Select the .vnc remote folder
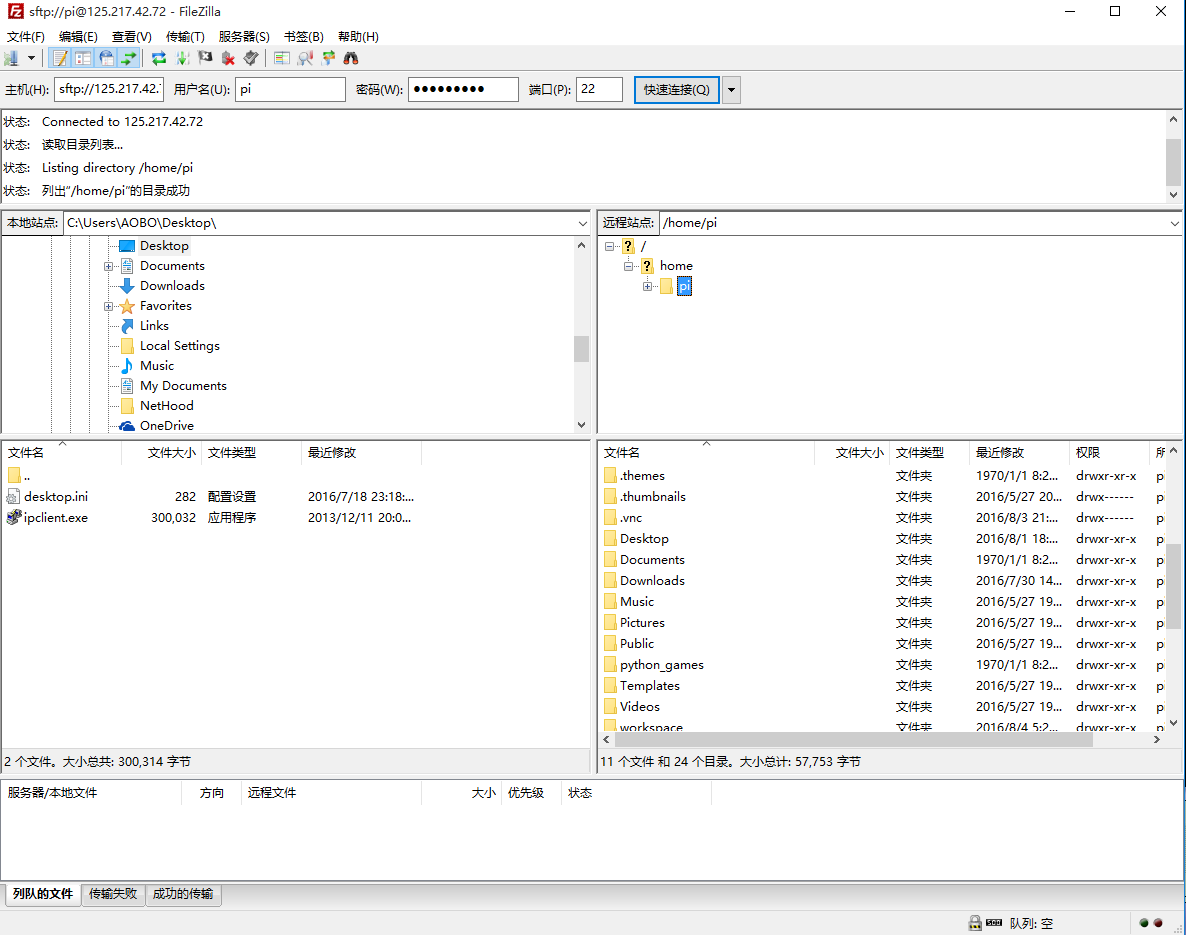1186x935 pixels. (631, 518)
